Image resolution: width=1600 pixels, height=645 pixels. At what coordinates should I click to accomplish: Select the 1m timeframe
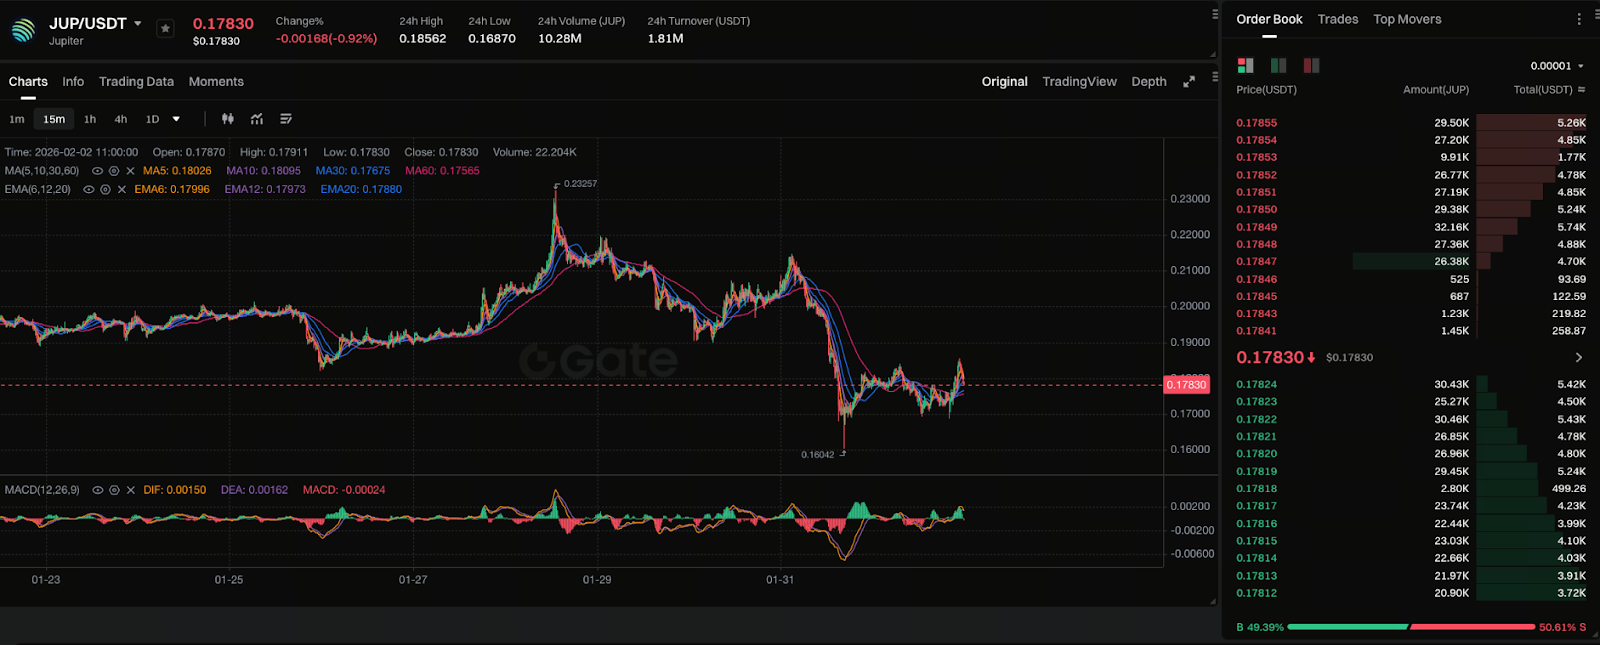coord(17,119)
